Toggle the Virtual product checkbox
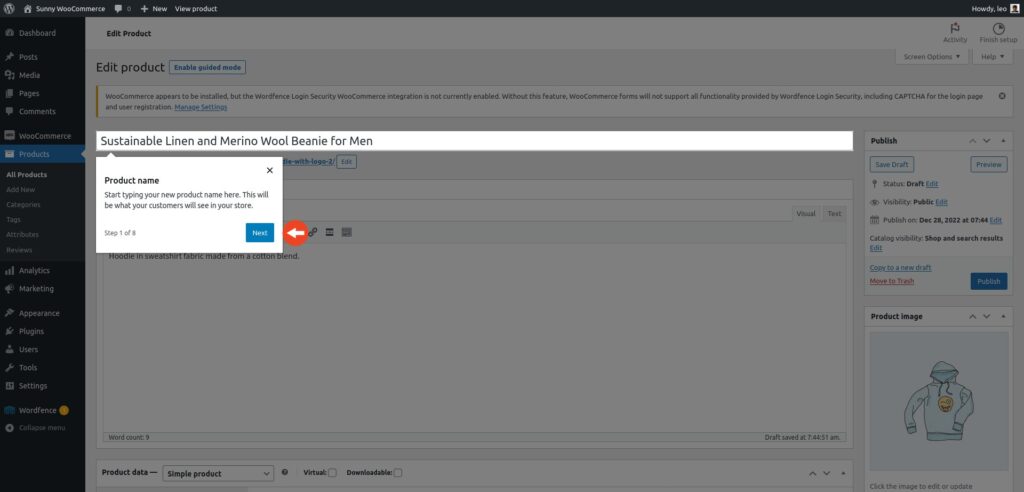Image resolution: width=1024 pixels, height=492 pixels. coord(332,473)
